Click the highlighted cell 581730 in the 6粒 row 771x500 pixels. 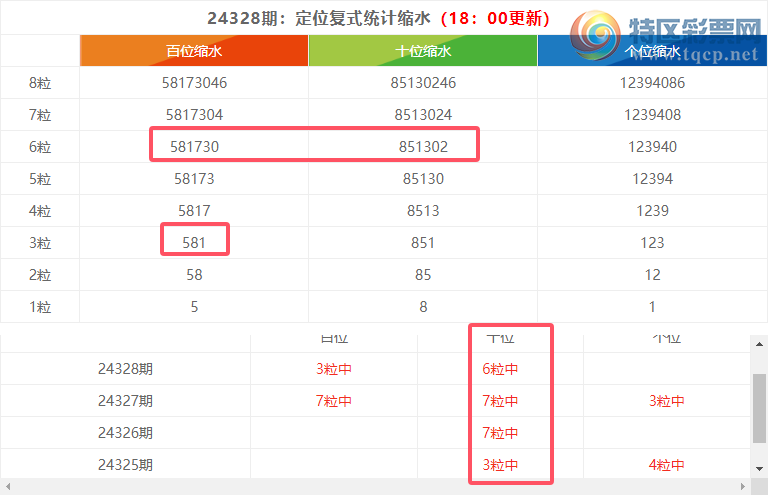coord(194,147)
